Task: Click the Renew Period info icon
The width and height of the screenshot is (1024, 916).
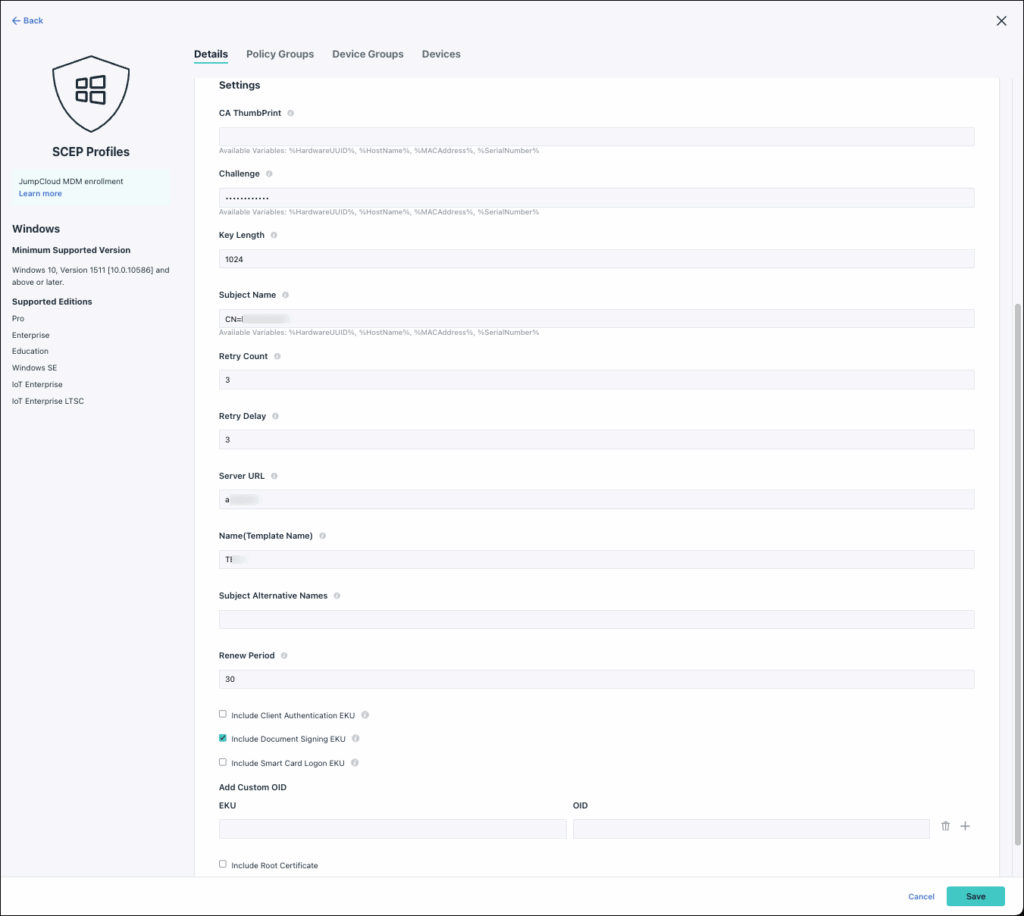Action: click(x=282, y=655)
